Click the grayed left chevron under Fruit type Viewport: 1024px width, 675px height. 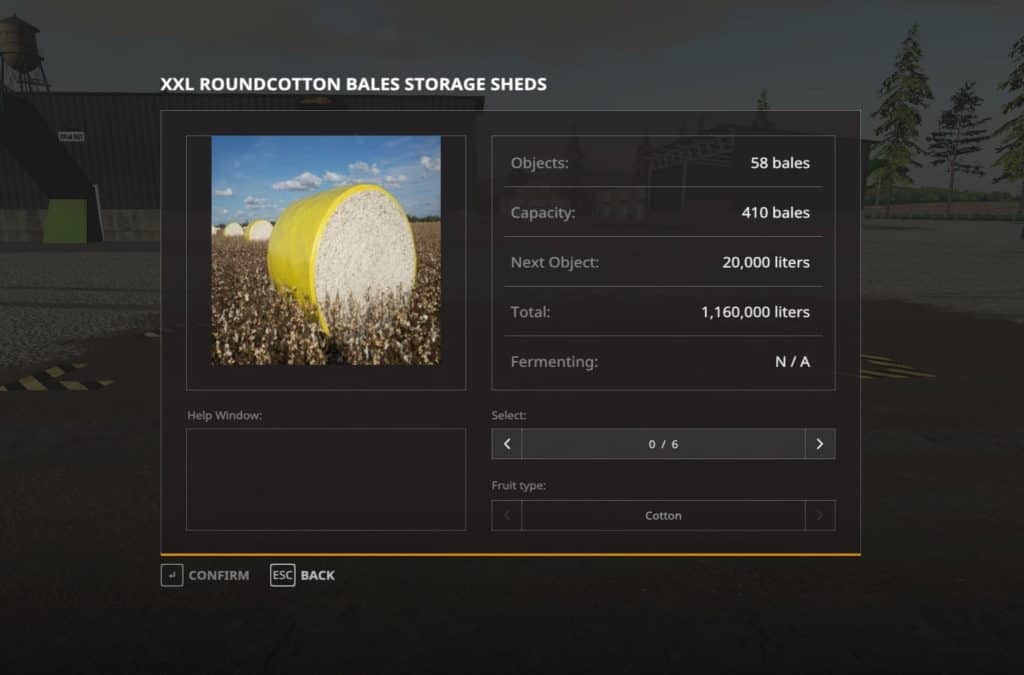coord(507,515)
